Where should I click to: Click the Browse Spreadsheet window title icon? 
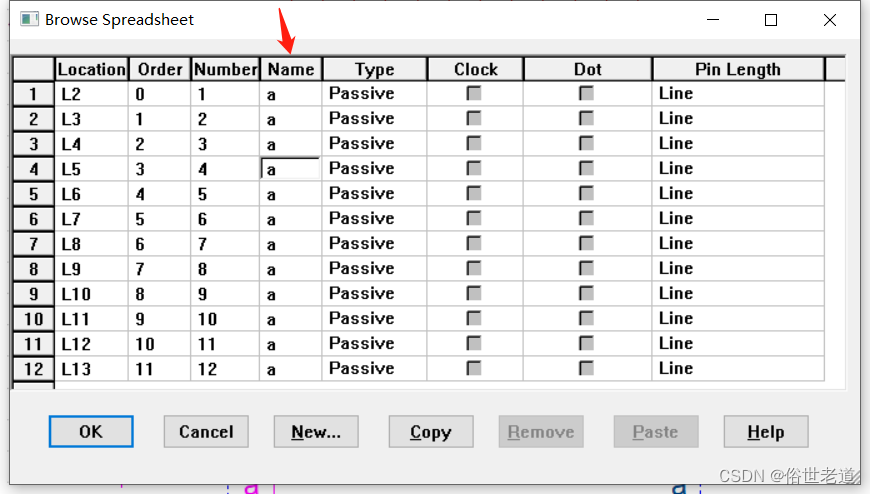point(29,19)
